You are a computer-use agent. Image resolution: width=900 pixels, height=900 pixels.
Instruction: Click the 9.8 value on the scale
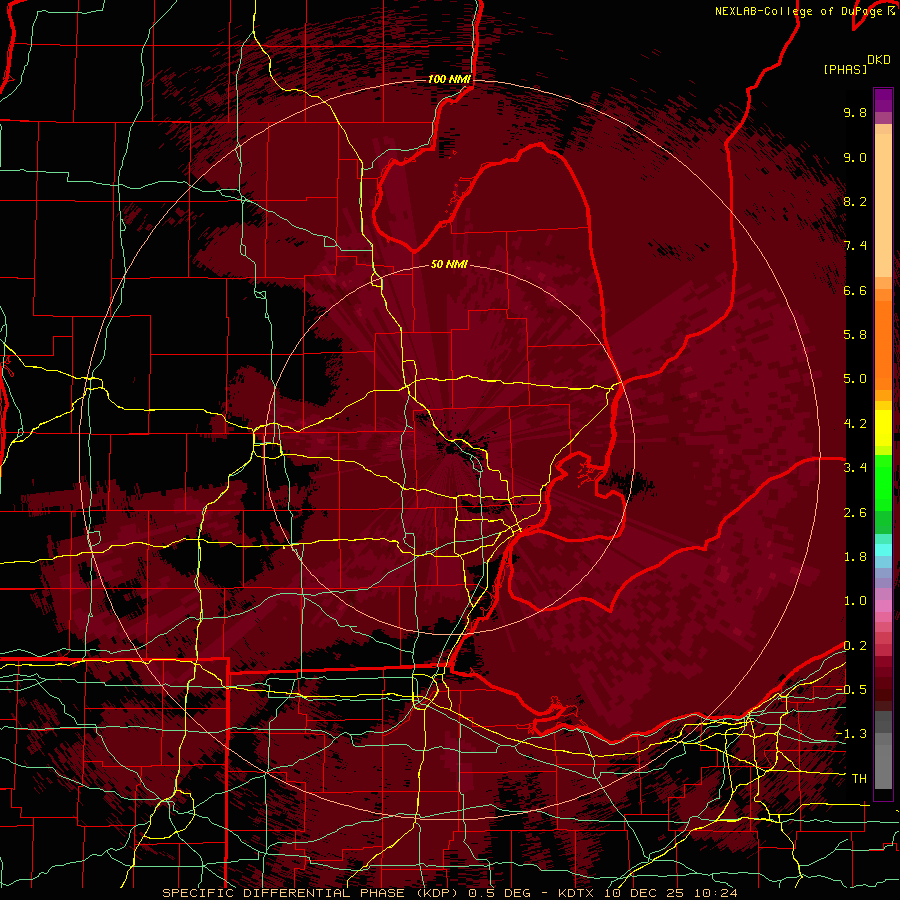(x=855, y=112)
